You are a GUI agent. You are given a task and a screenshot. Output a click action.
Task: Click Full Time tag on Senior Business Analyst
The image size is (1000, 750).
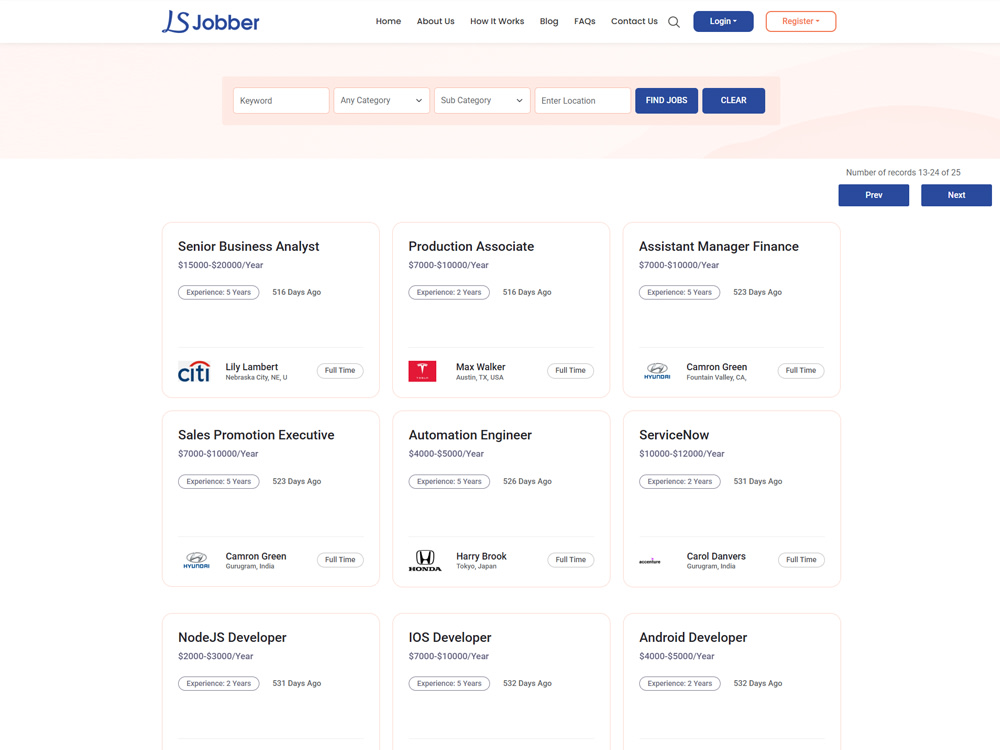click(x=340, y=371)
